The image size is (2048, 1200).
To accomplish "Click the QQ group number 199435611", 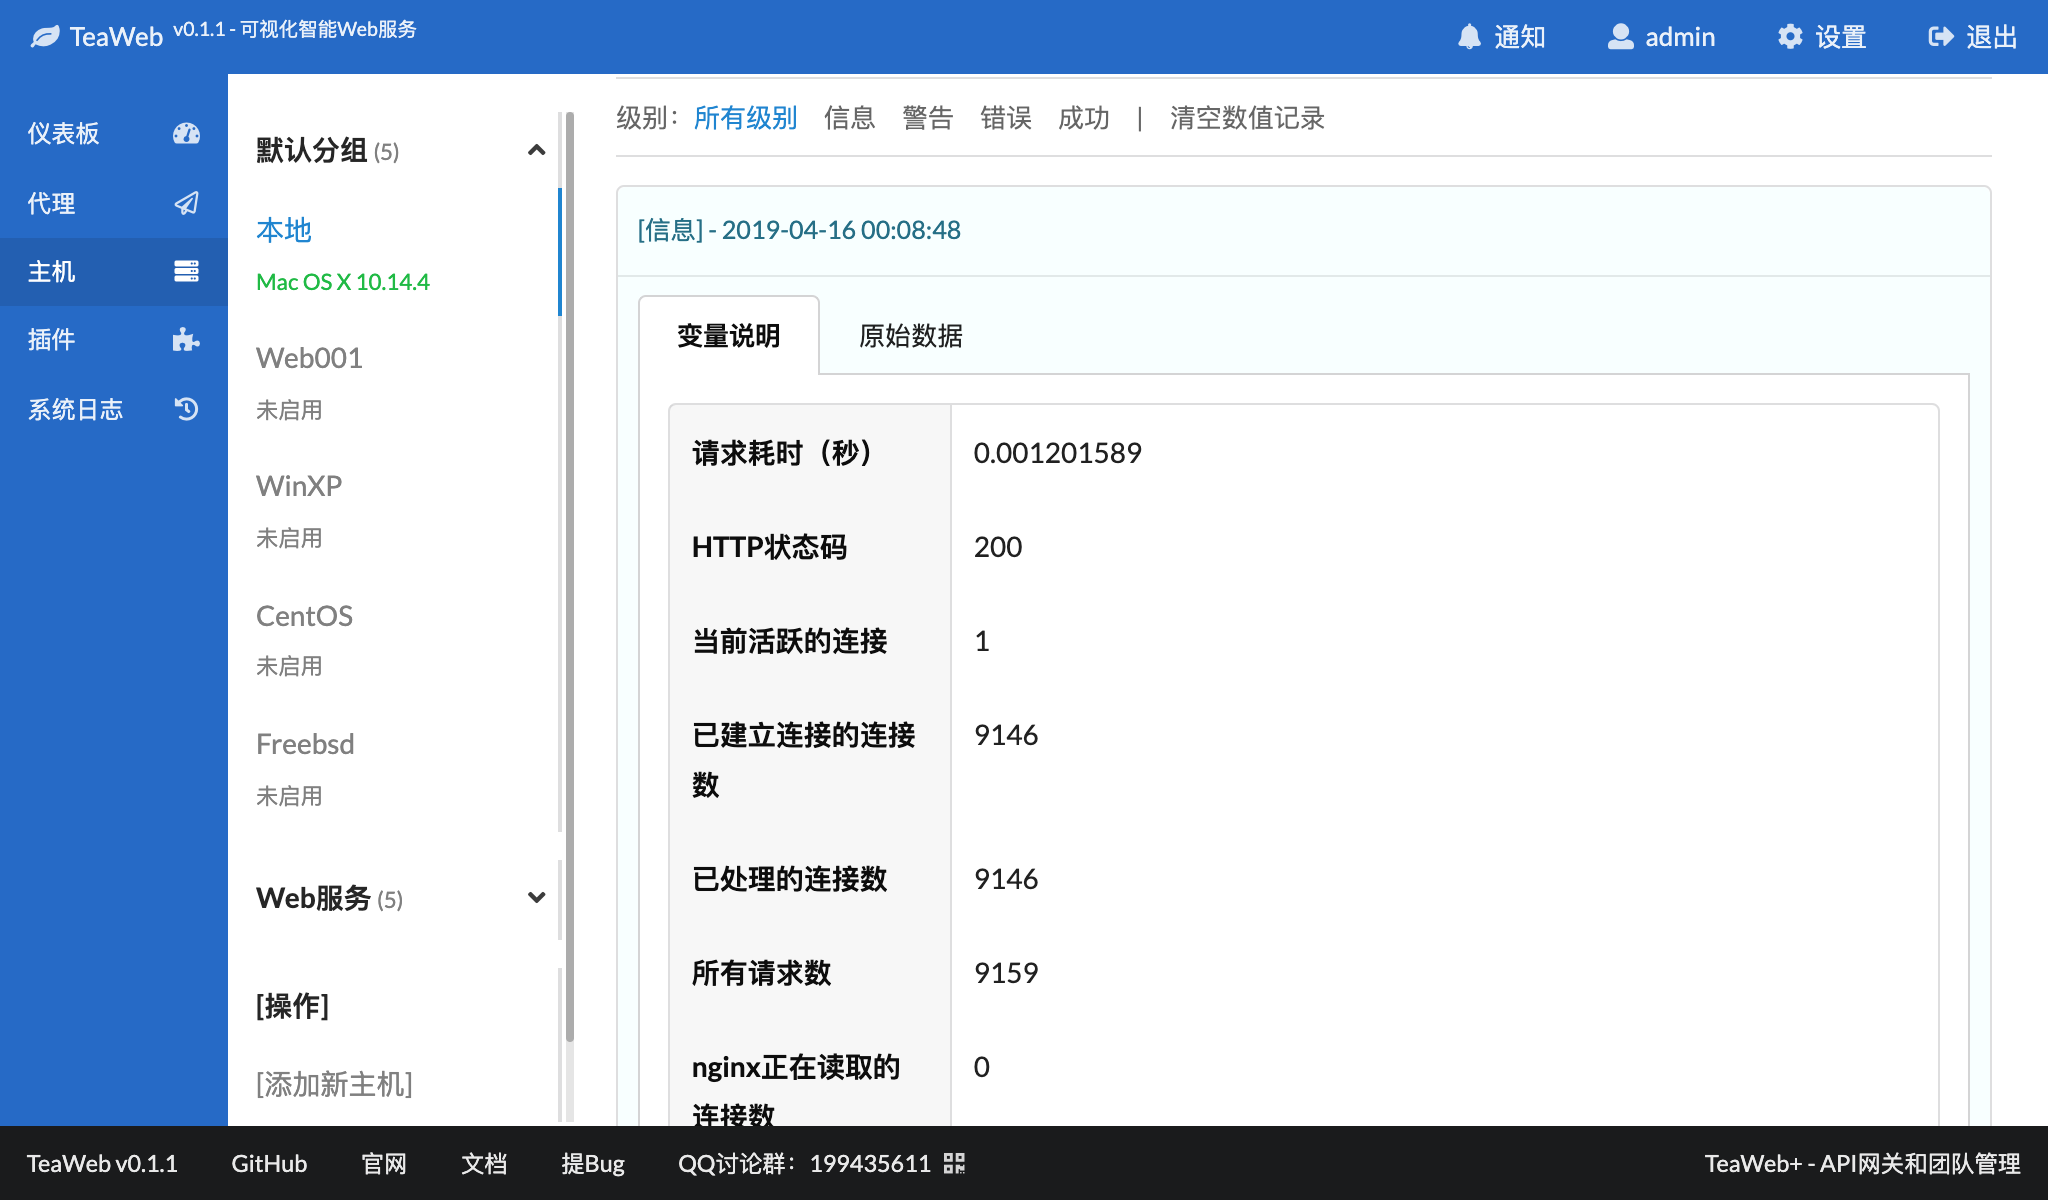I will [x=870, y=1163].
